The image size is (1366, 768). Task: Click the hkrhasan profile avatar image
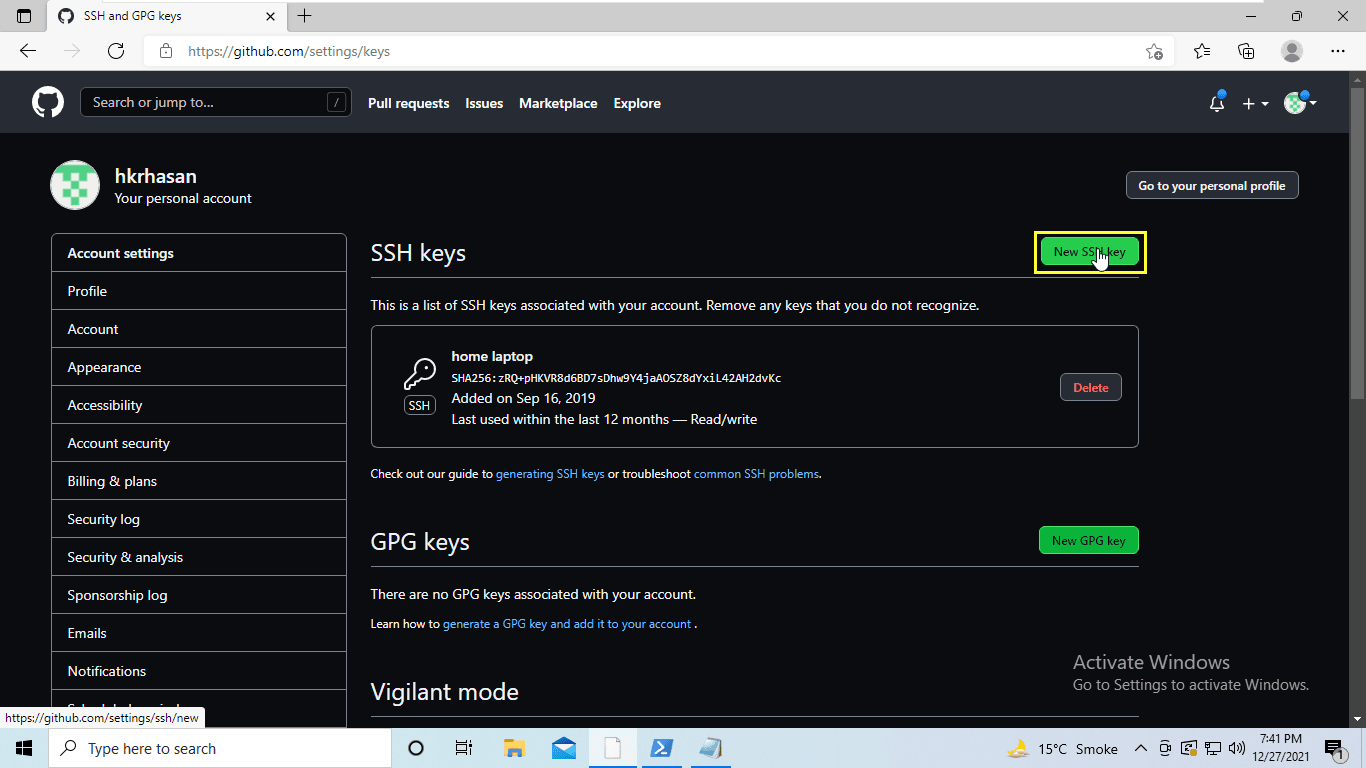pos(75,185)
